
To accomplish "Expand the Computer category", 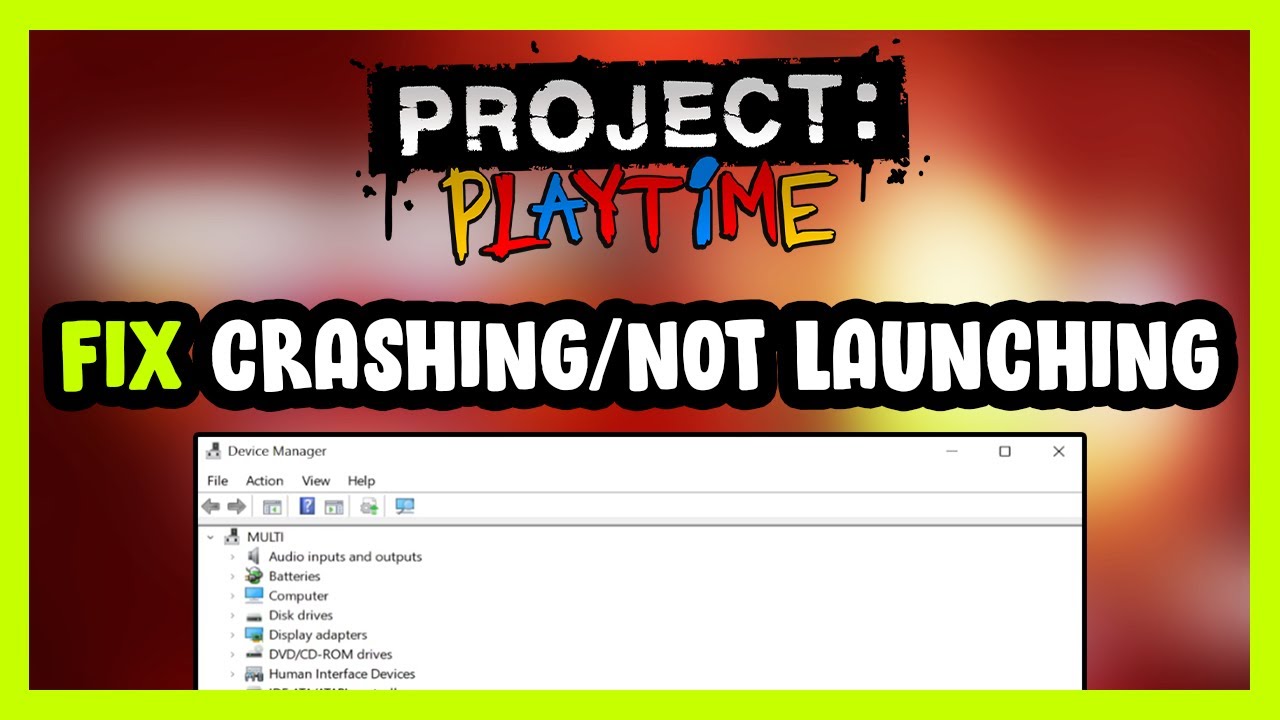I will coord(232,596).
